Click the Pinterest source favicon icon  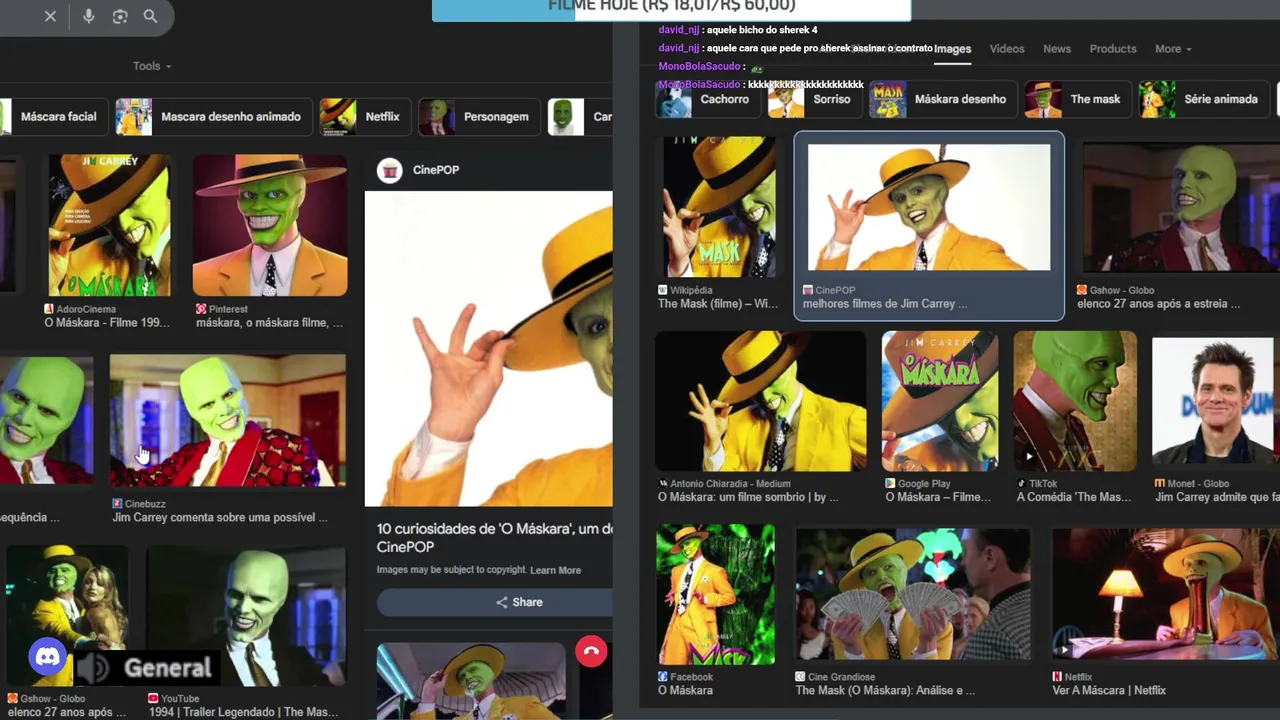(201, 309)
